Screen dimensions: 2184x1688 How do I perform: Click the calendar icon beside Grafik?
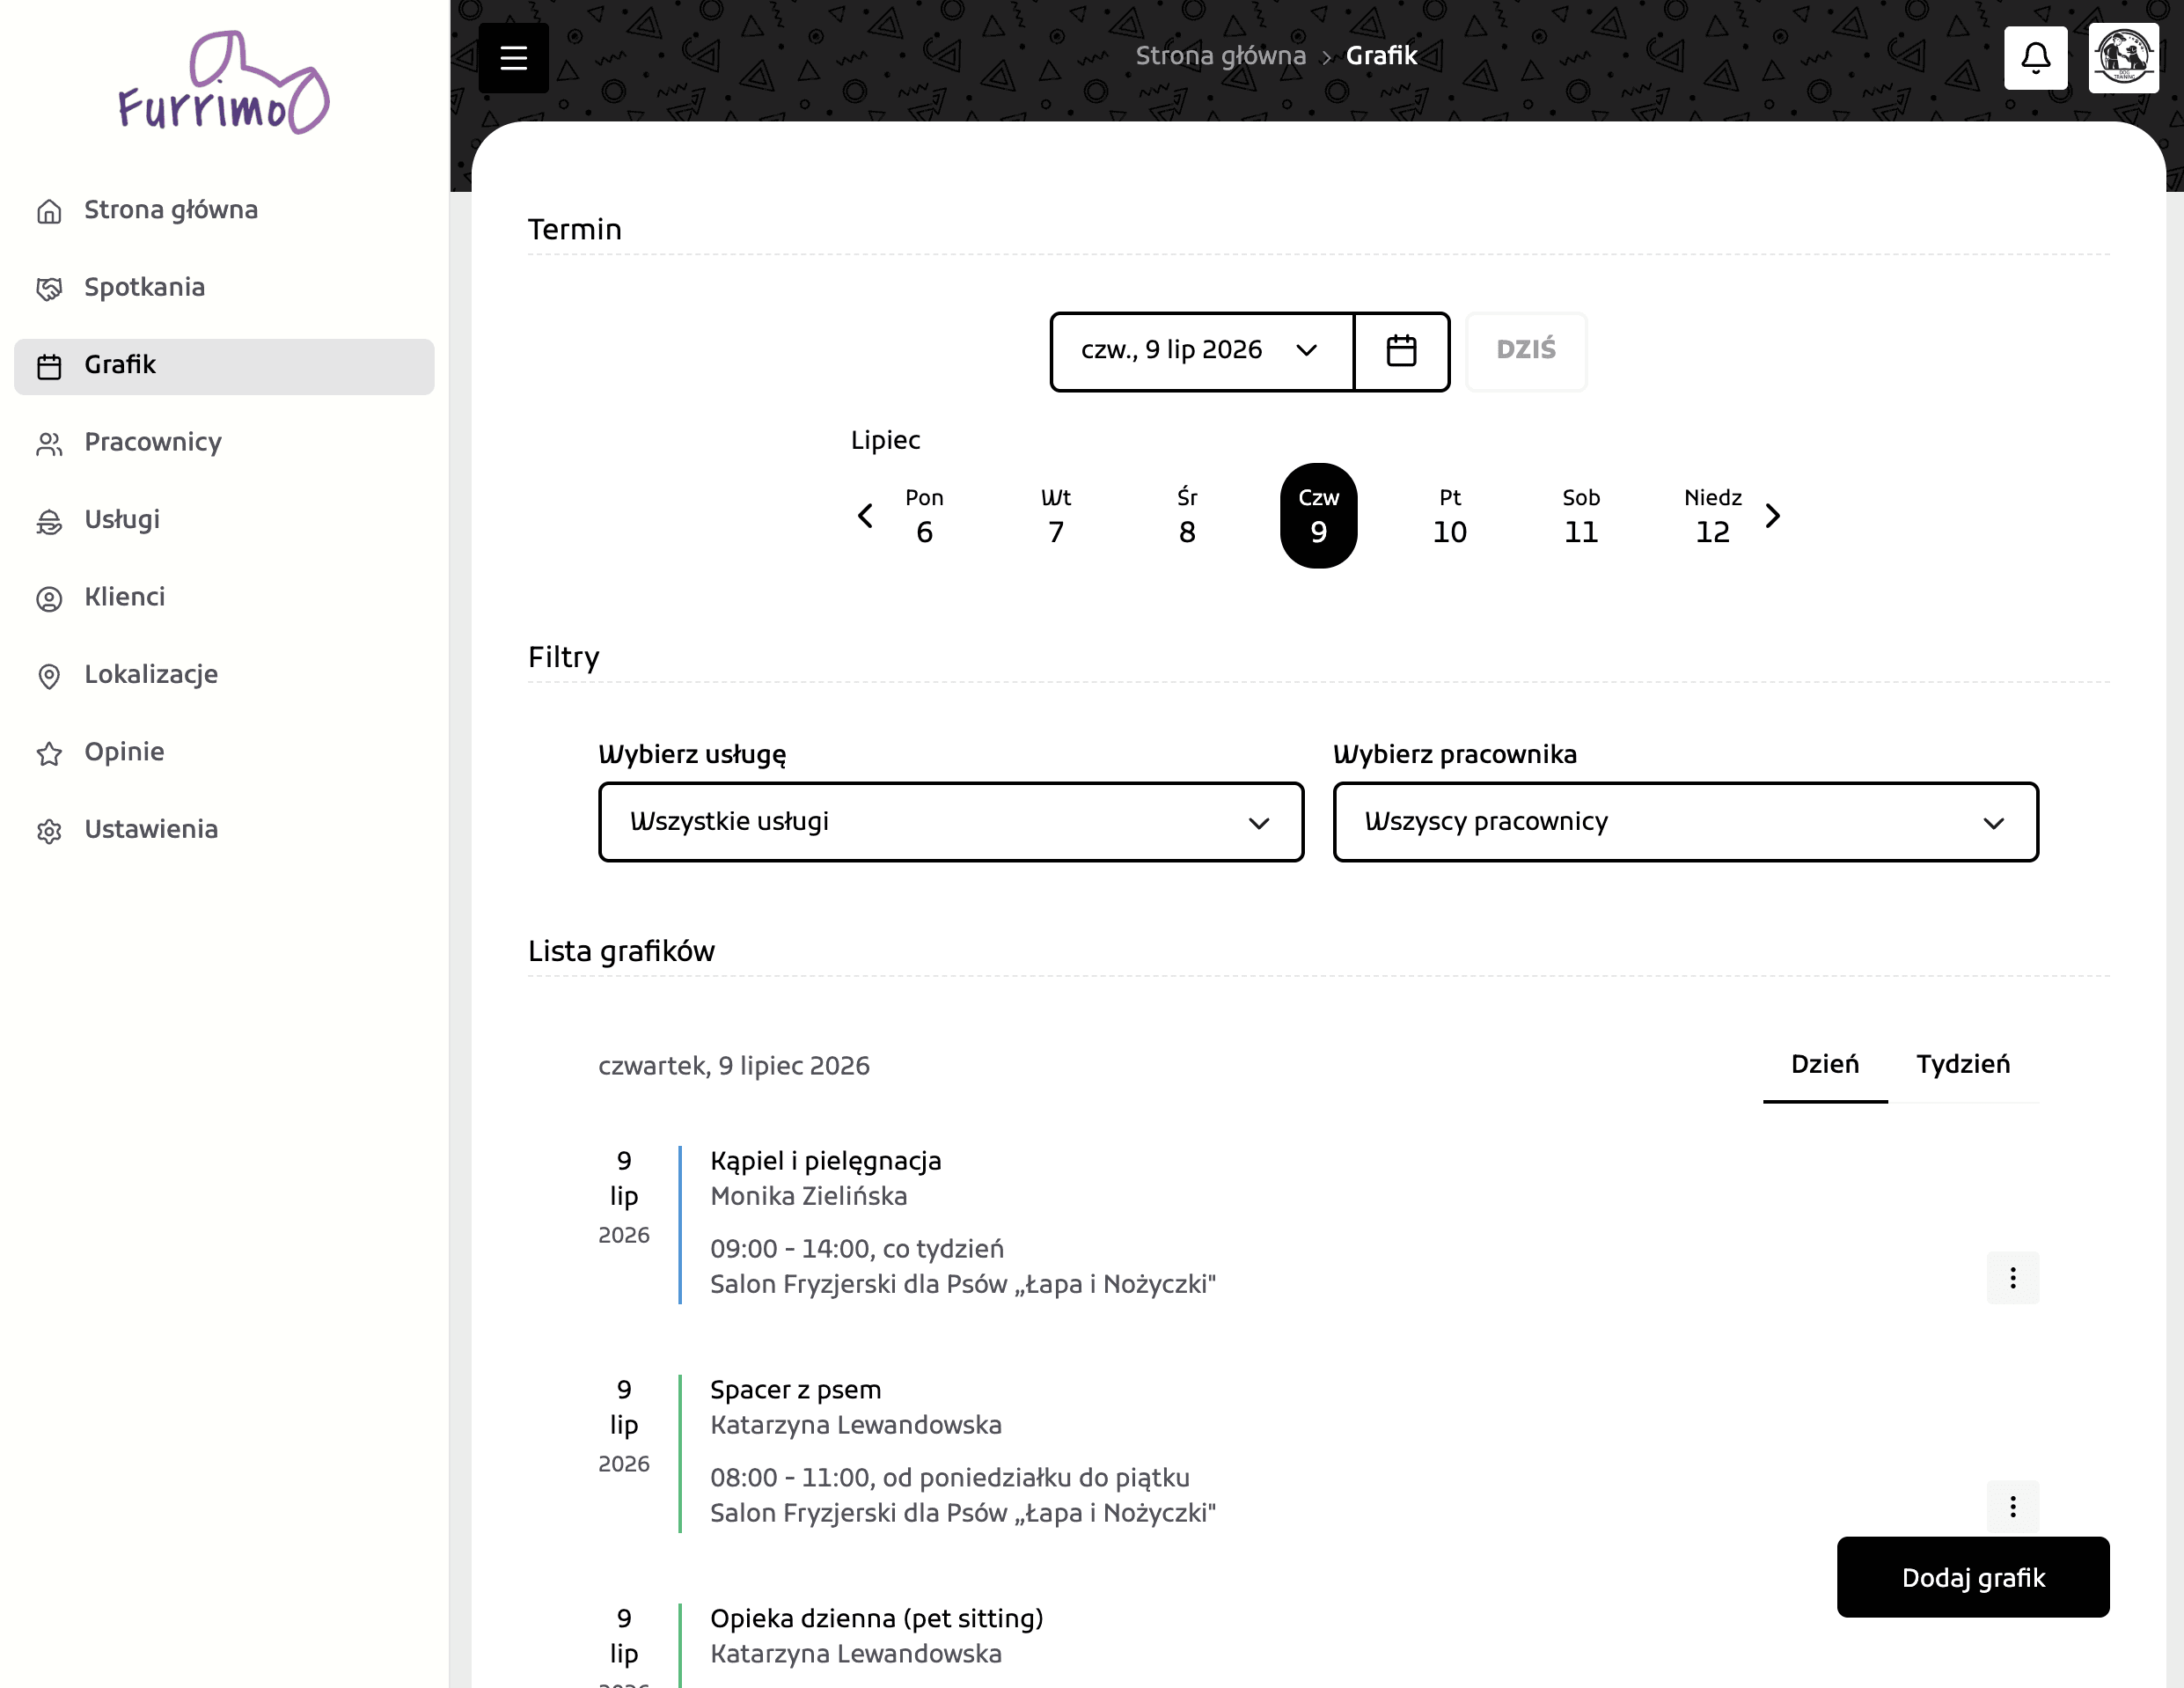coord(49,366)
